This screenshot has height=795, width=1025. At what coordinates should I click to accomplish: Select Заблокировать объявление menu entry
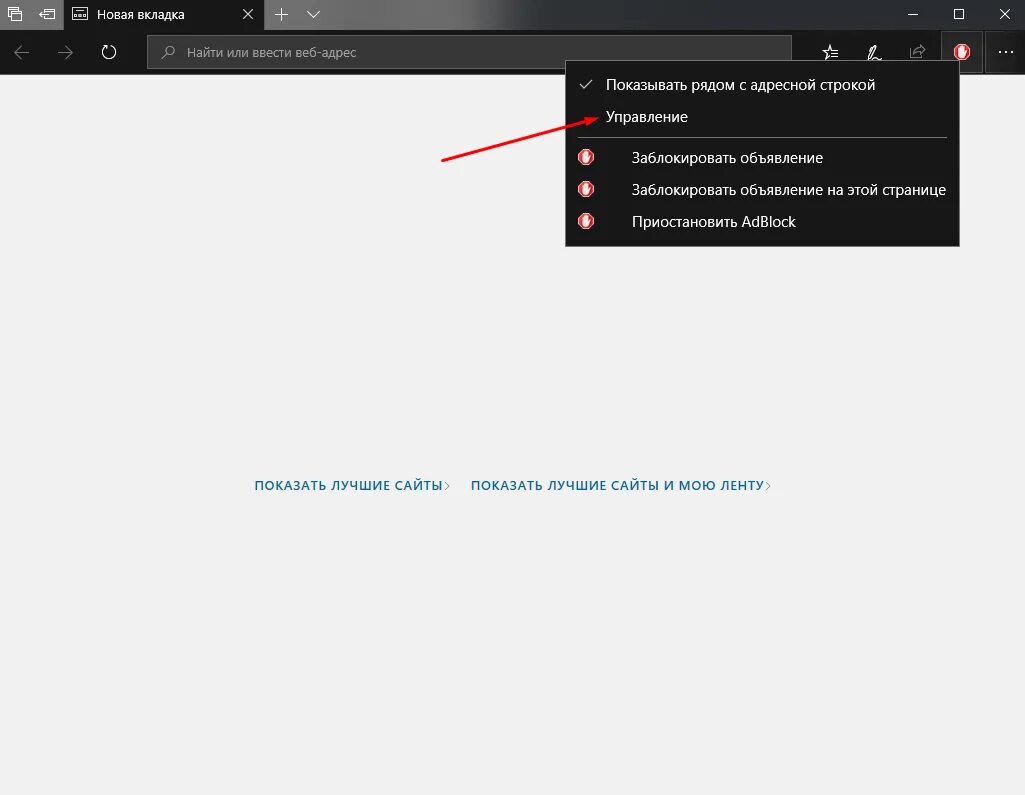coord(762,158)
